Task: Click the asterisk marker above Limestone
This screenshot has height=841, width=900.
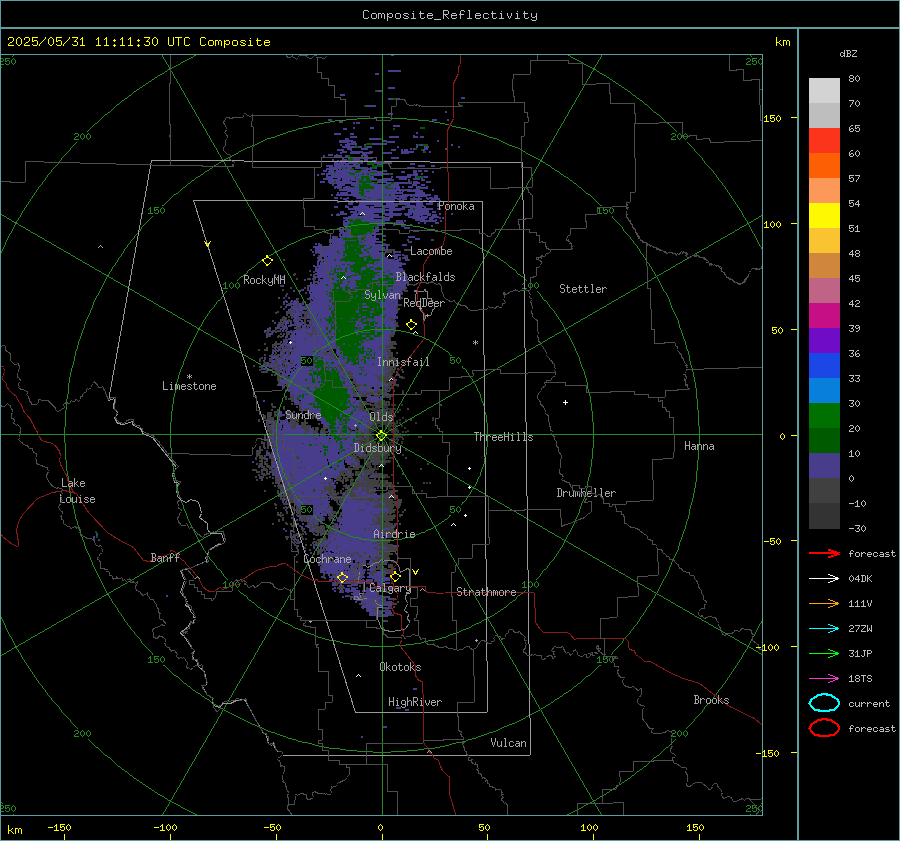Action: click(x=189, y=377)
